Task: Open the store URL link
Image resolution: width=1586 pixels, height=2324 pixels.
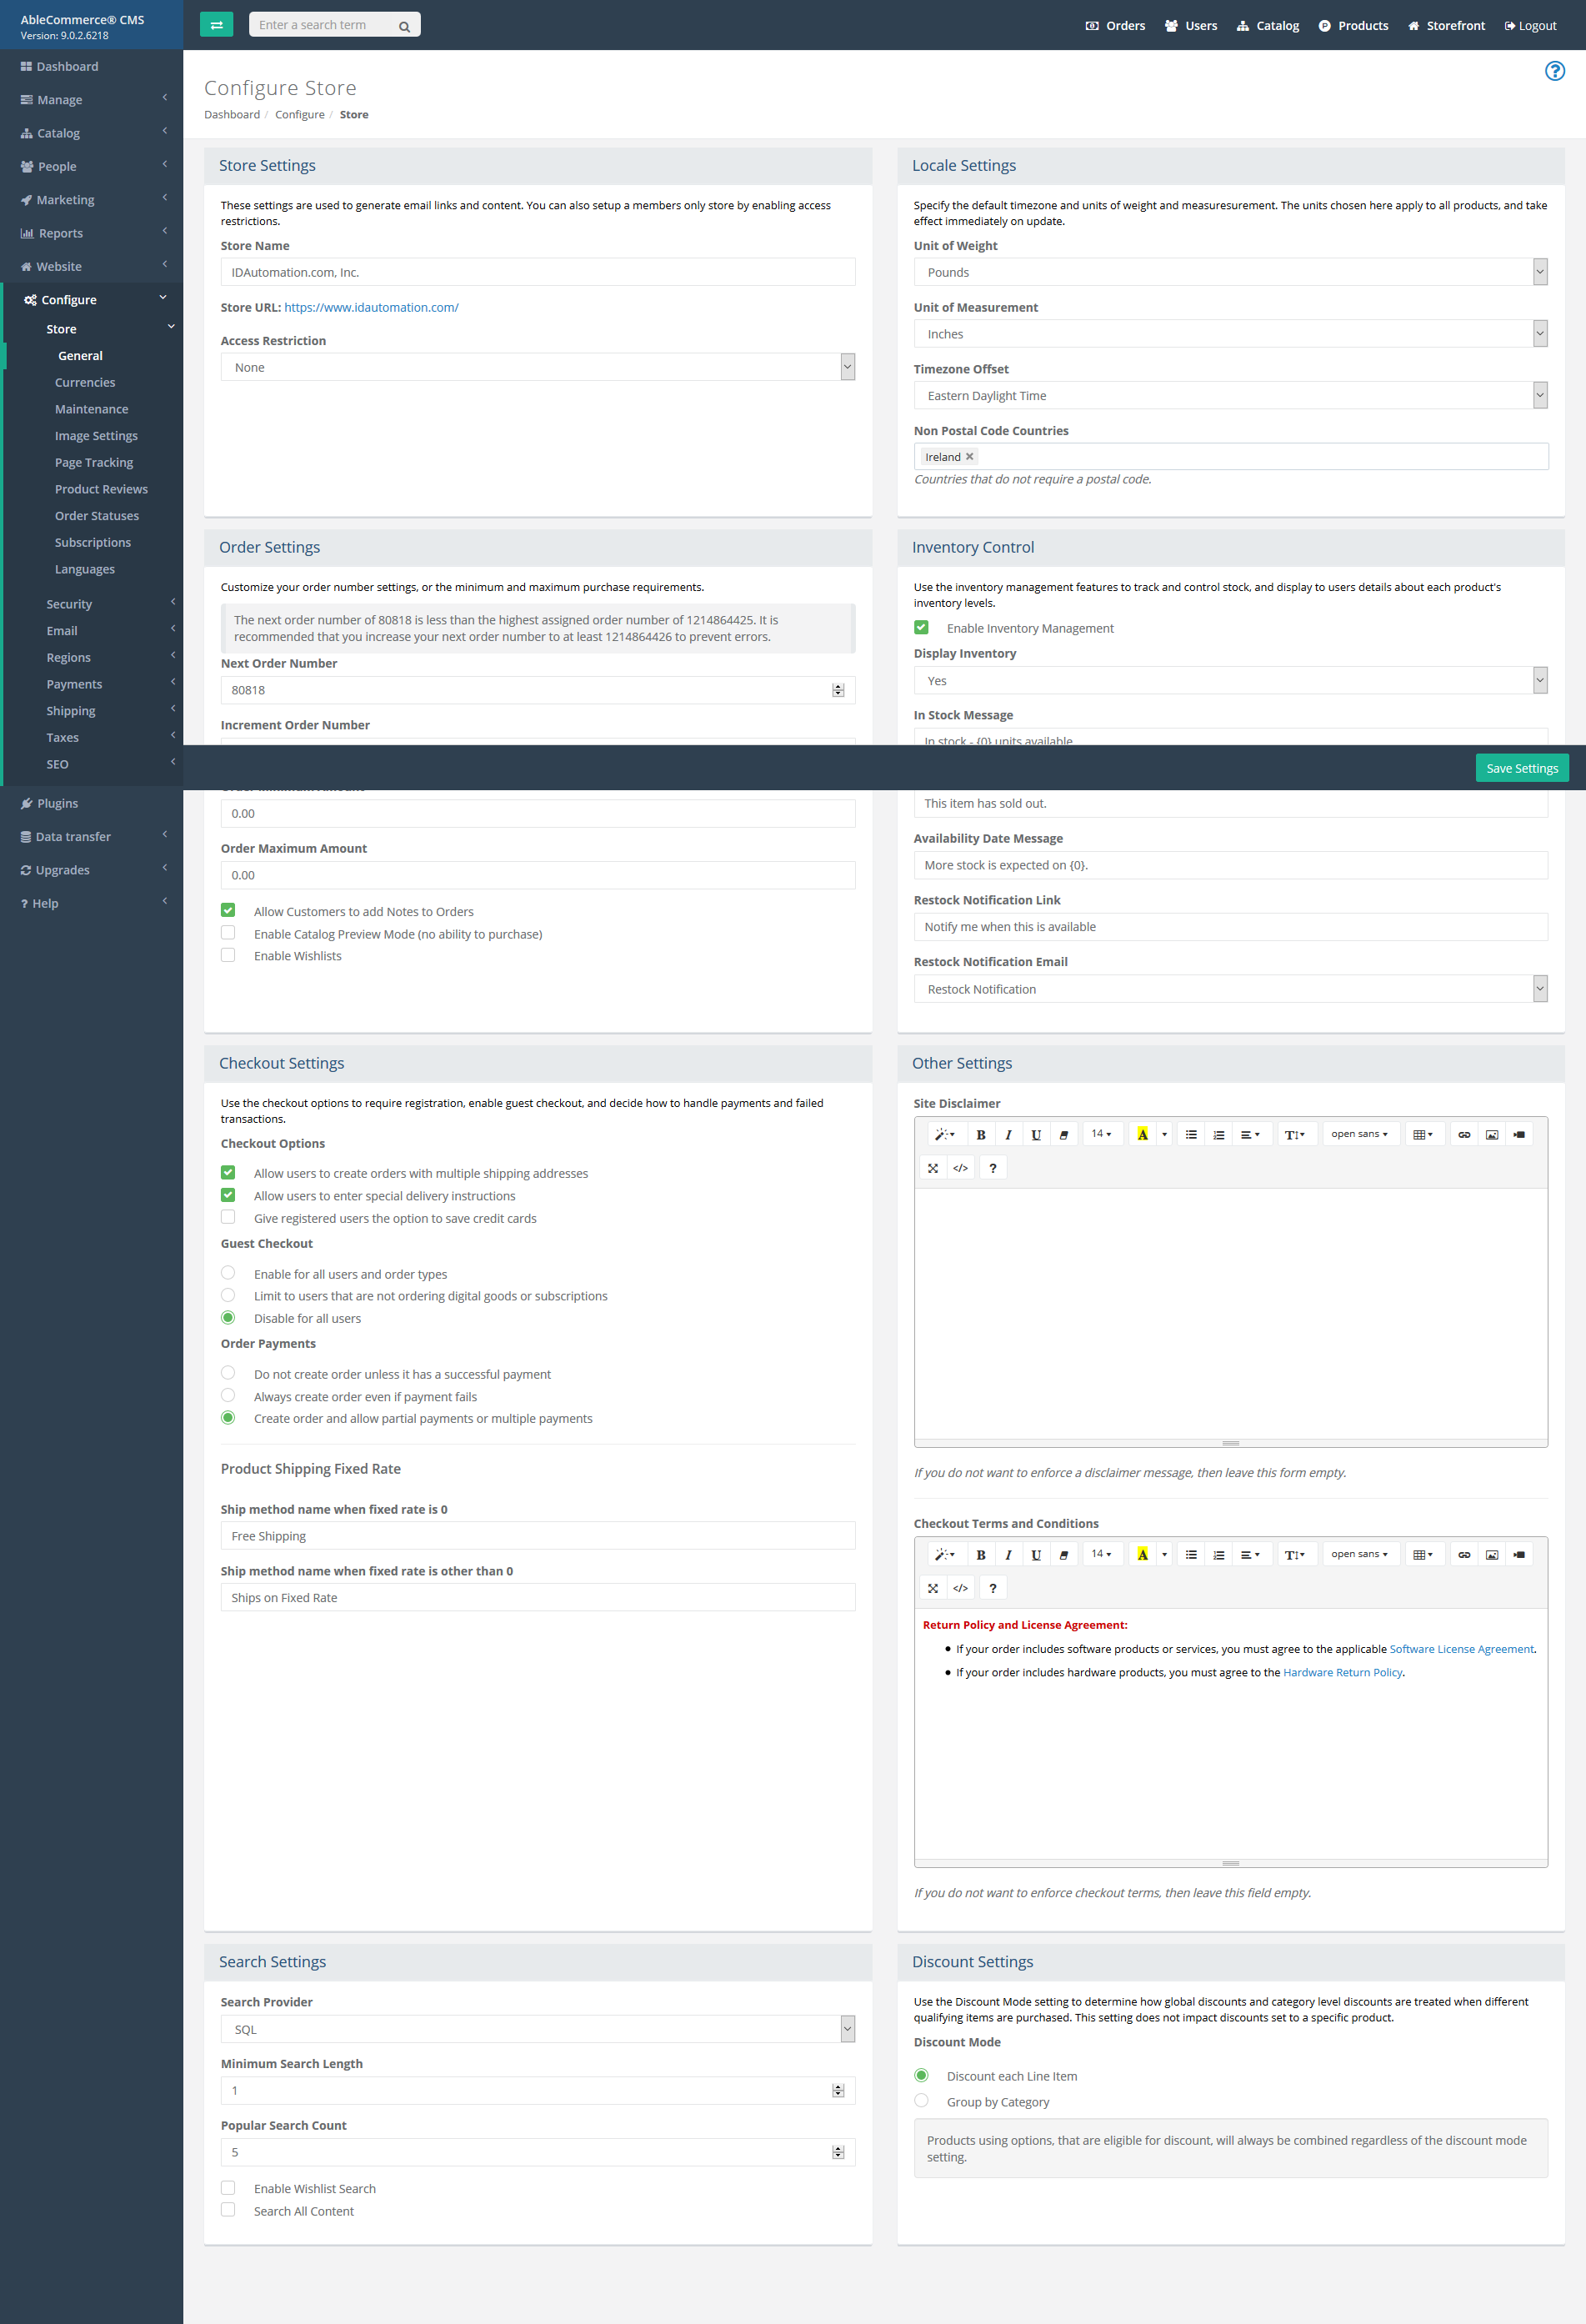Action: [x=371, y=307]
